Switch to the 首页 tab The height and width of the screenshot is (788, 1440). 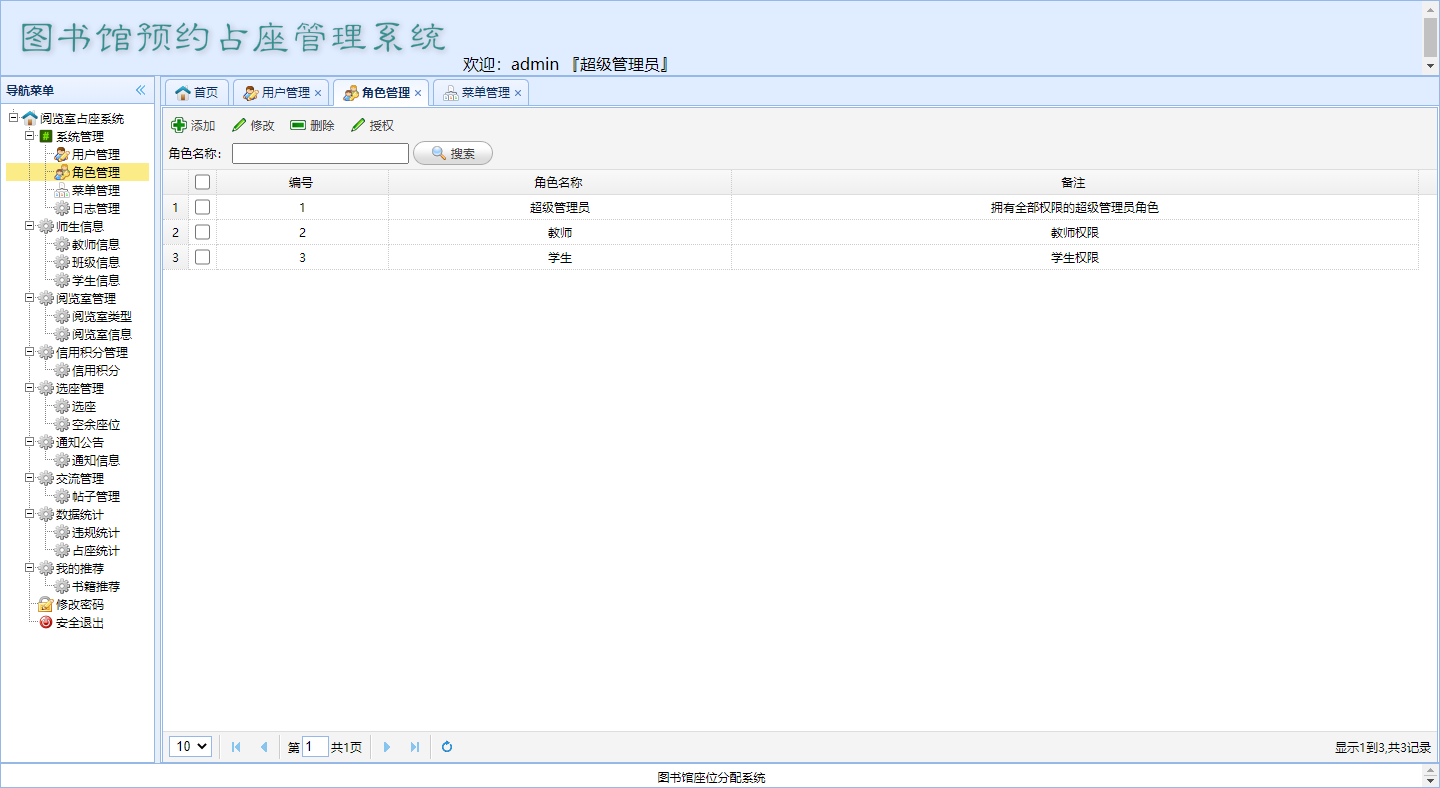coord(197,92)
